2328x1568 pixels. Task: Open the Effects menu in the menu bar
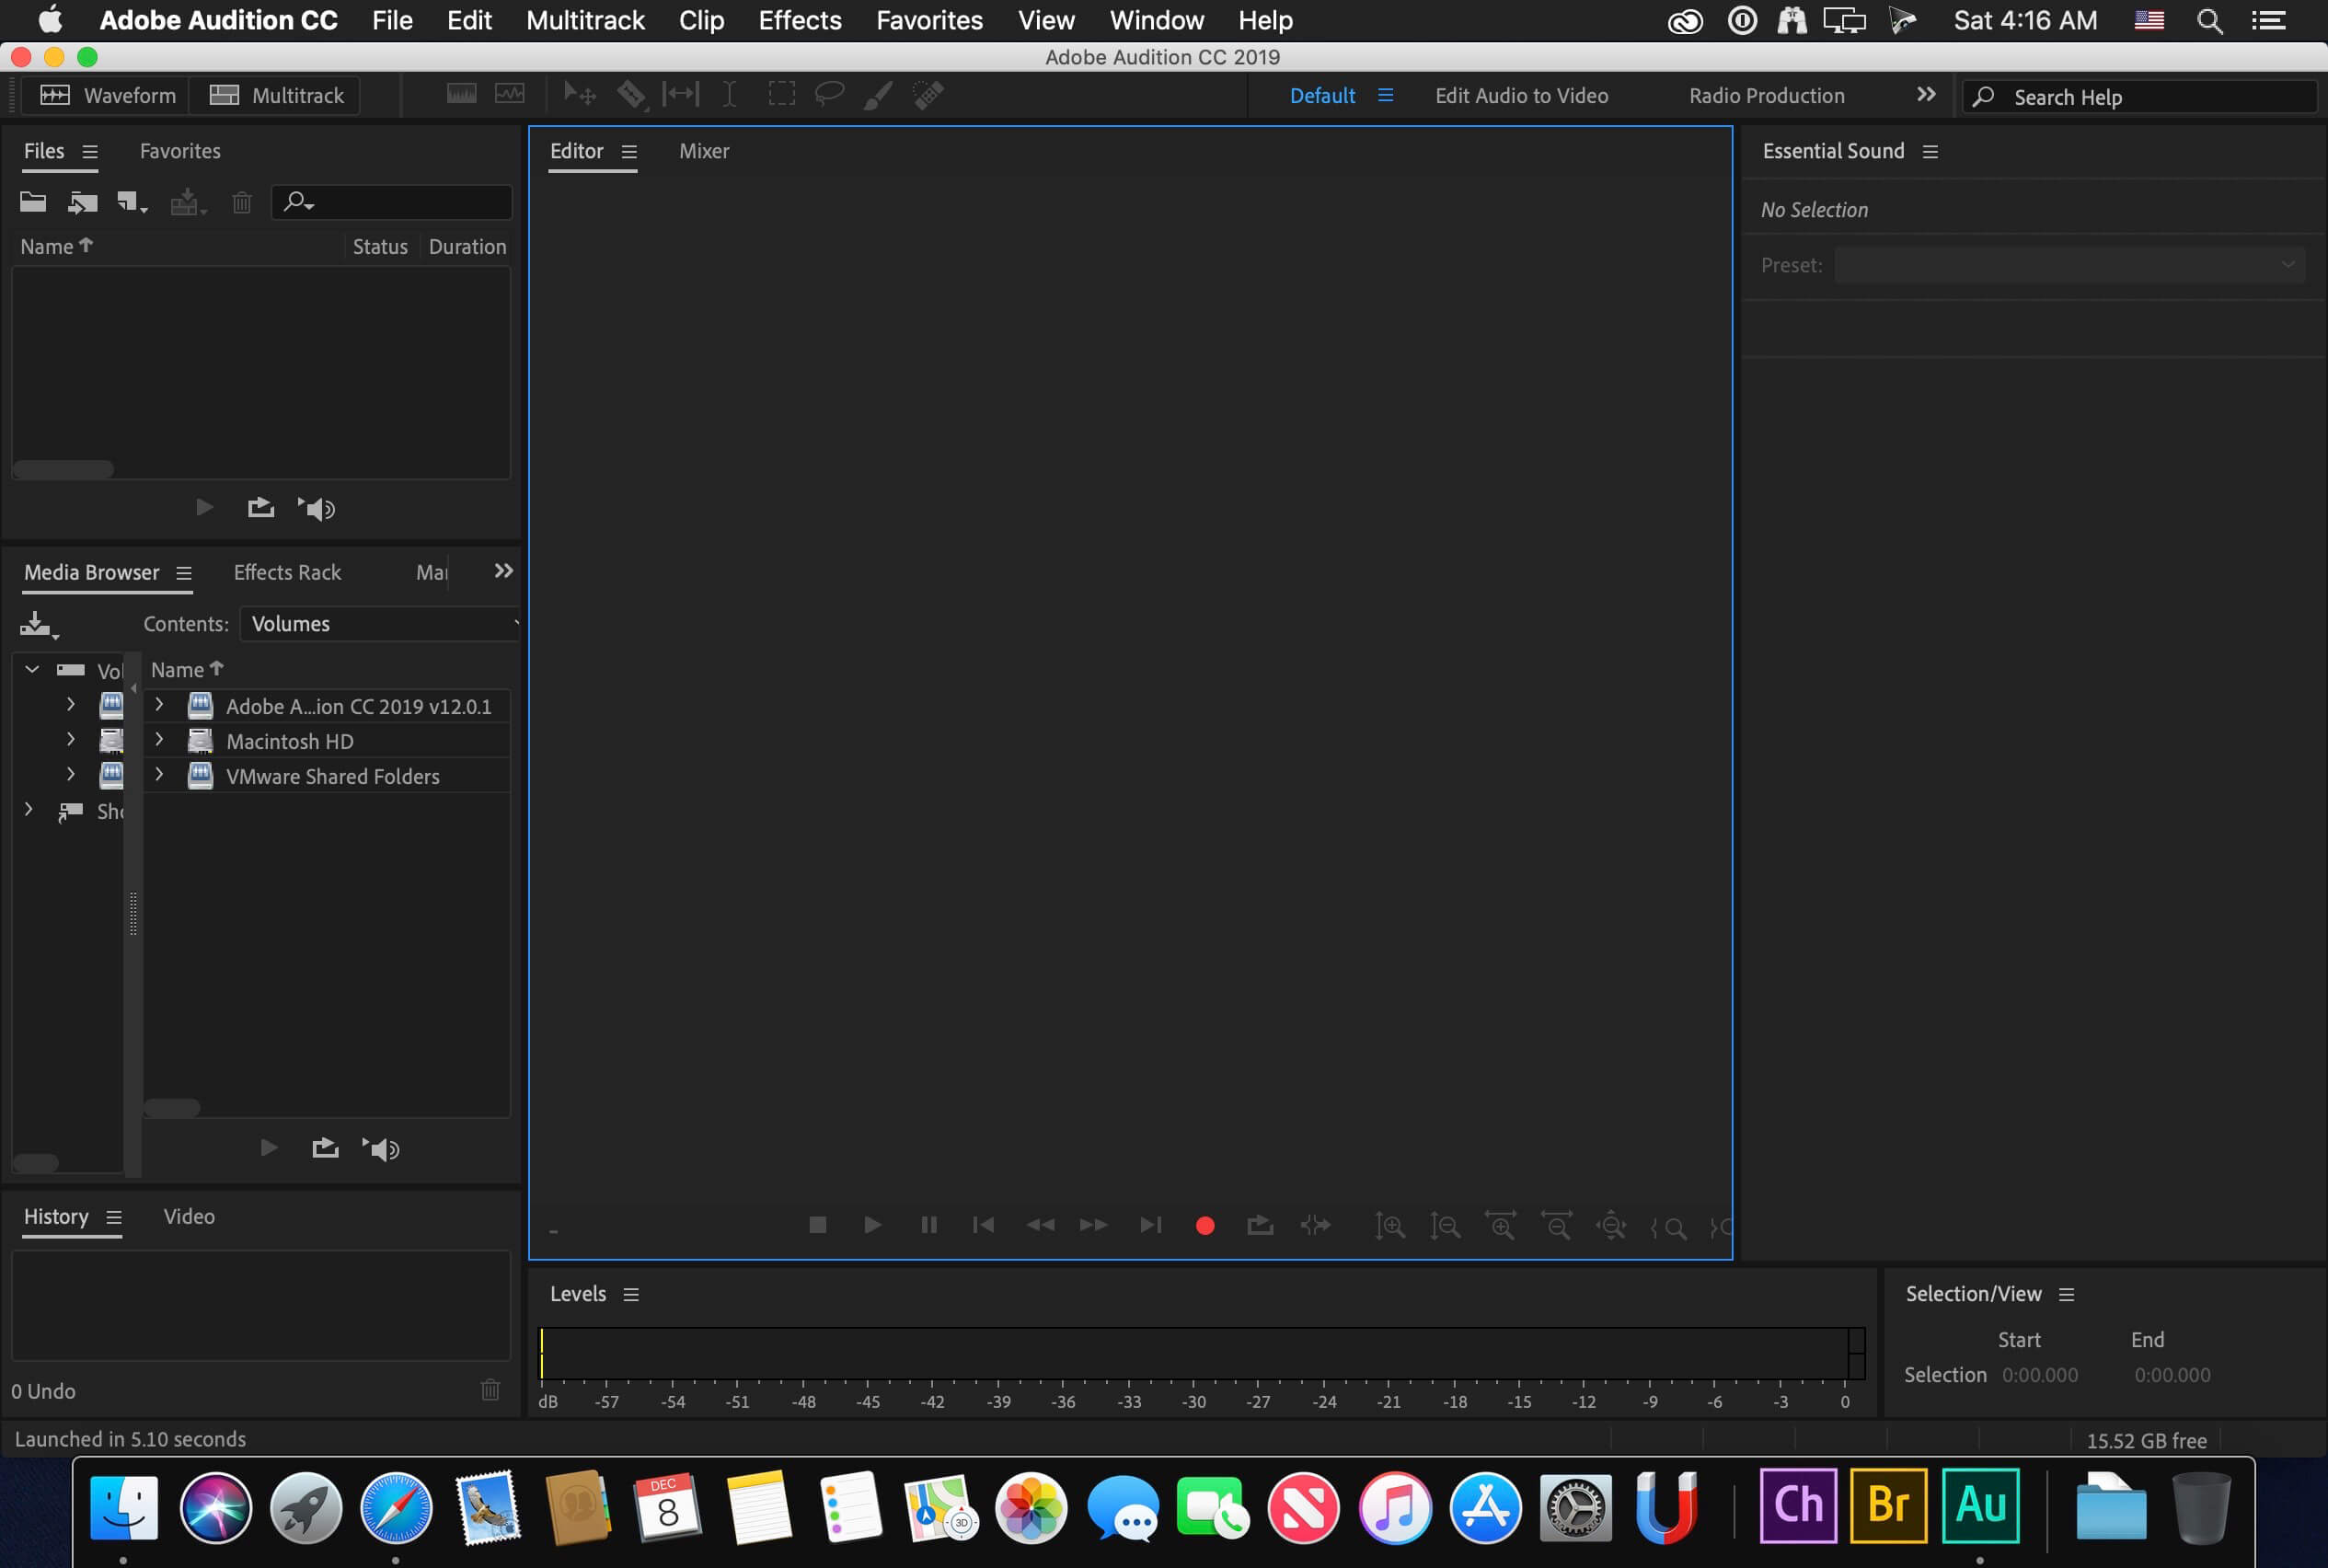(798, 20)
